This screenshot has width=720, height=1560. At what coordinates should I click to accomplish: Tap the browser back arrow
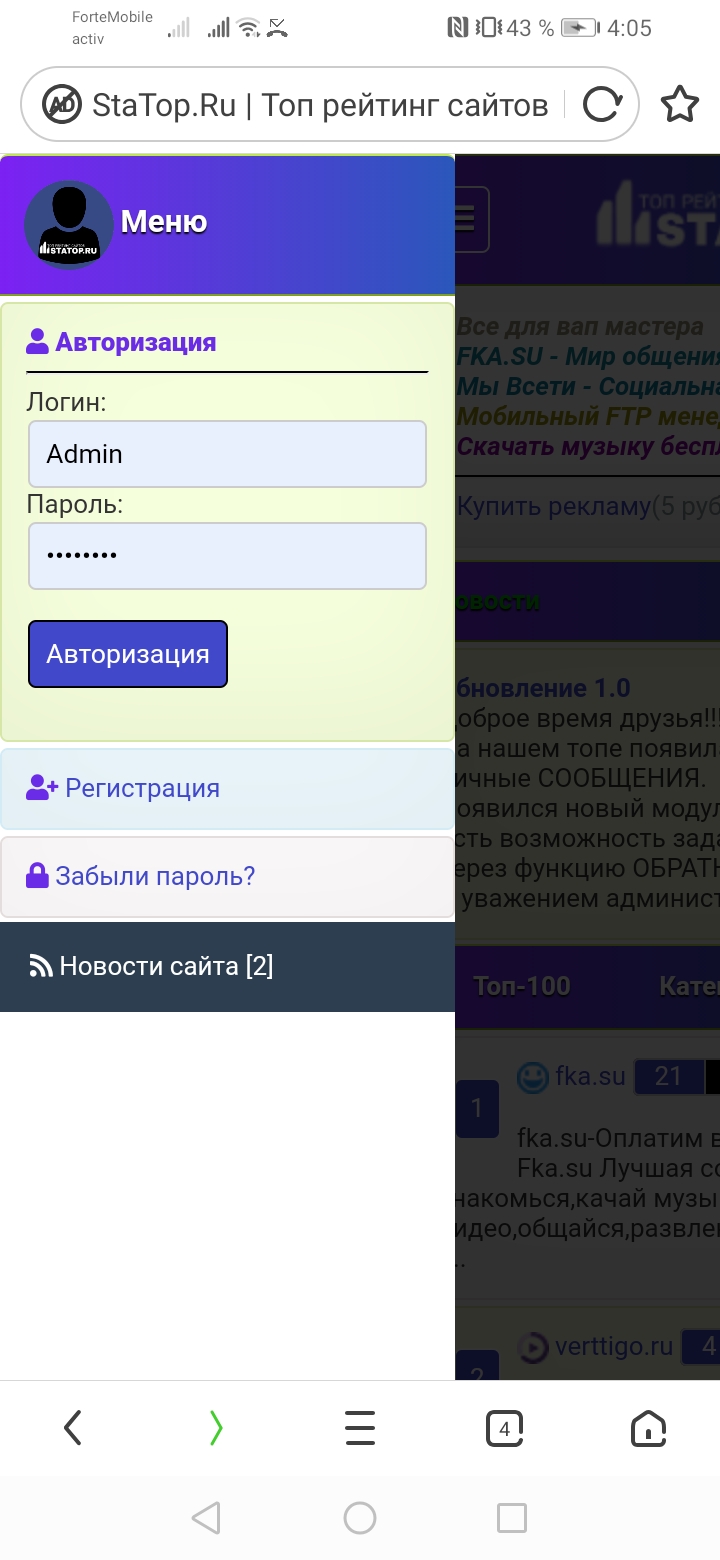point(72,1428)
